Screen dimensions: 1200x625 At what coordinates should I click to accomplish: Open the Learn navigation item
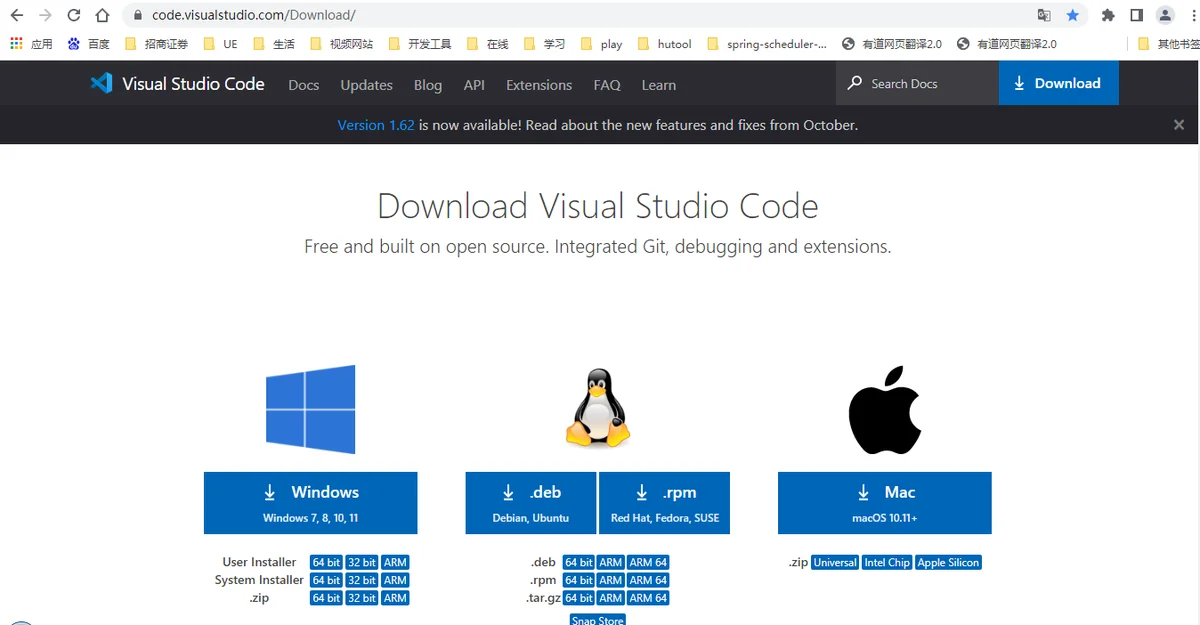point(659,85)
